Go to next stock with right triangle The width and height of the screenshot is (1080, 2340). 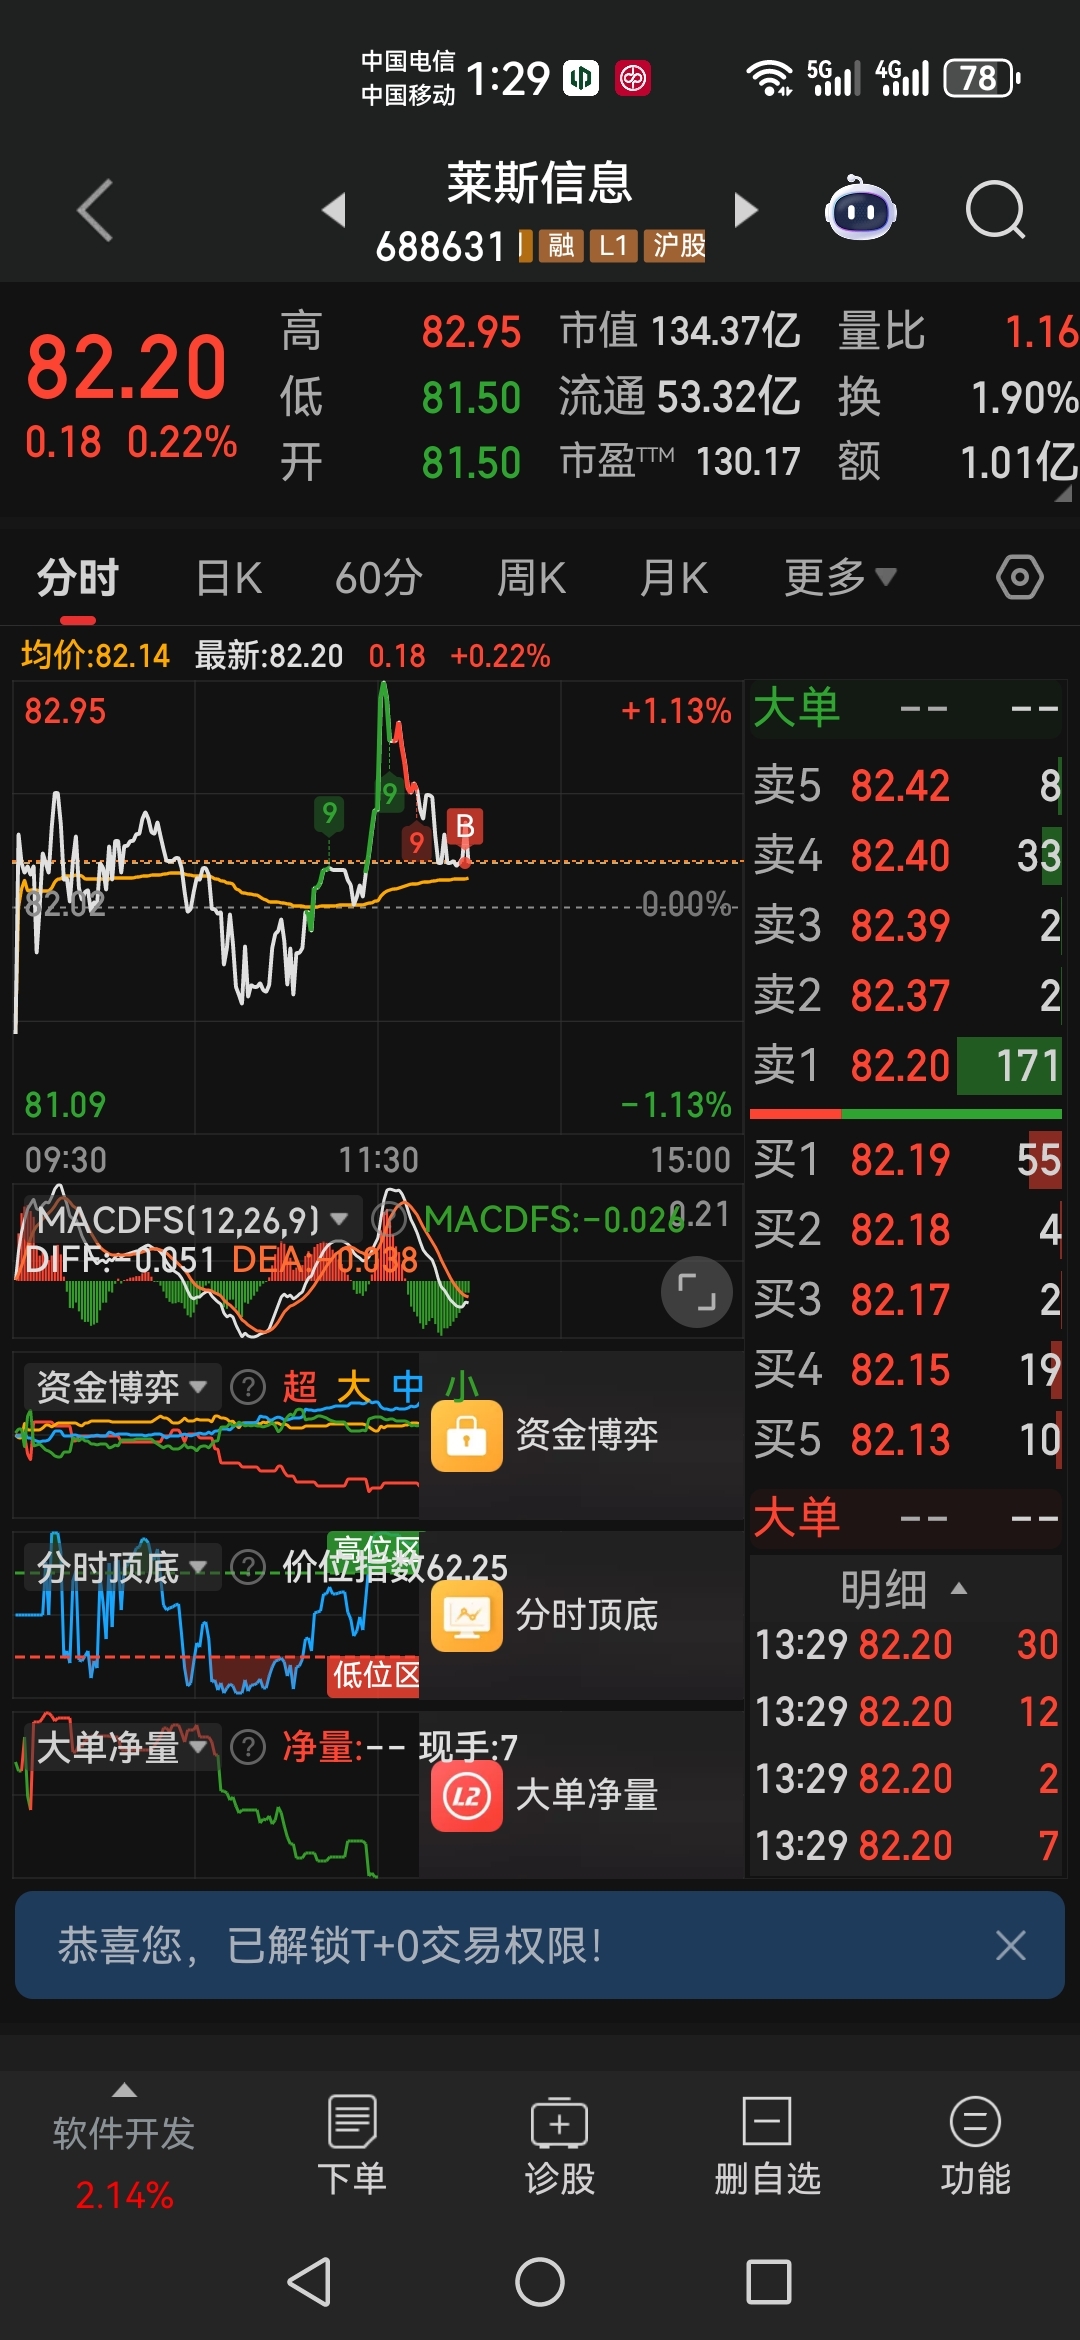pos(745,210)
